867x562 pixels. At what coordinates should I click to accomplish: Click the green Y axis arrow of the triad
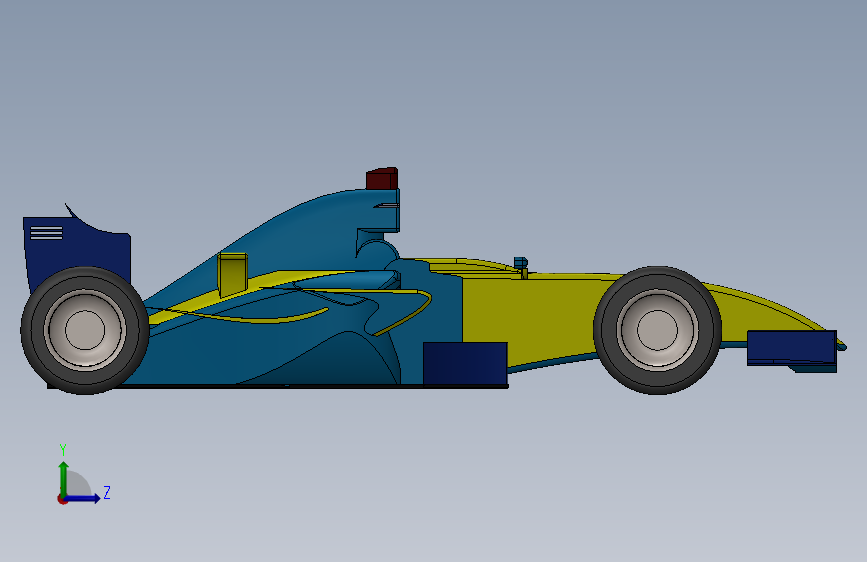tap(64, 478)
